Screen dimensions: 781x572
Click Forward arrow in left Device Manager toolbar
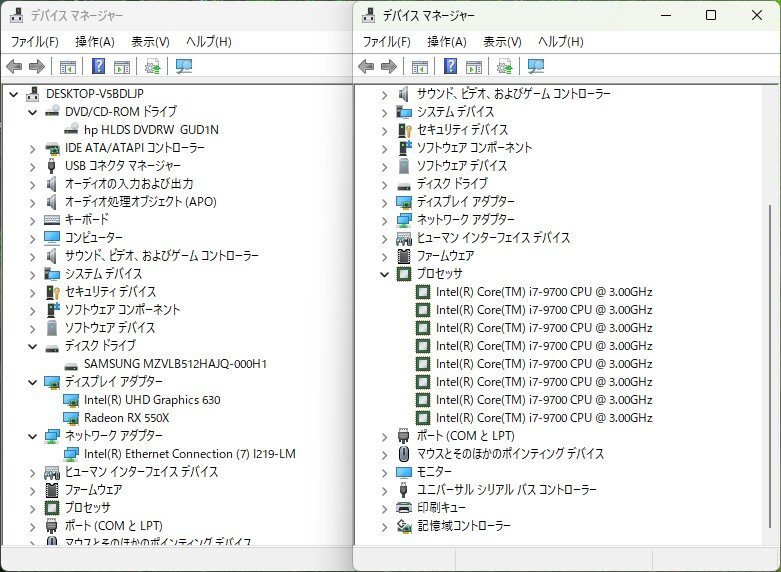coord(37,66)
